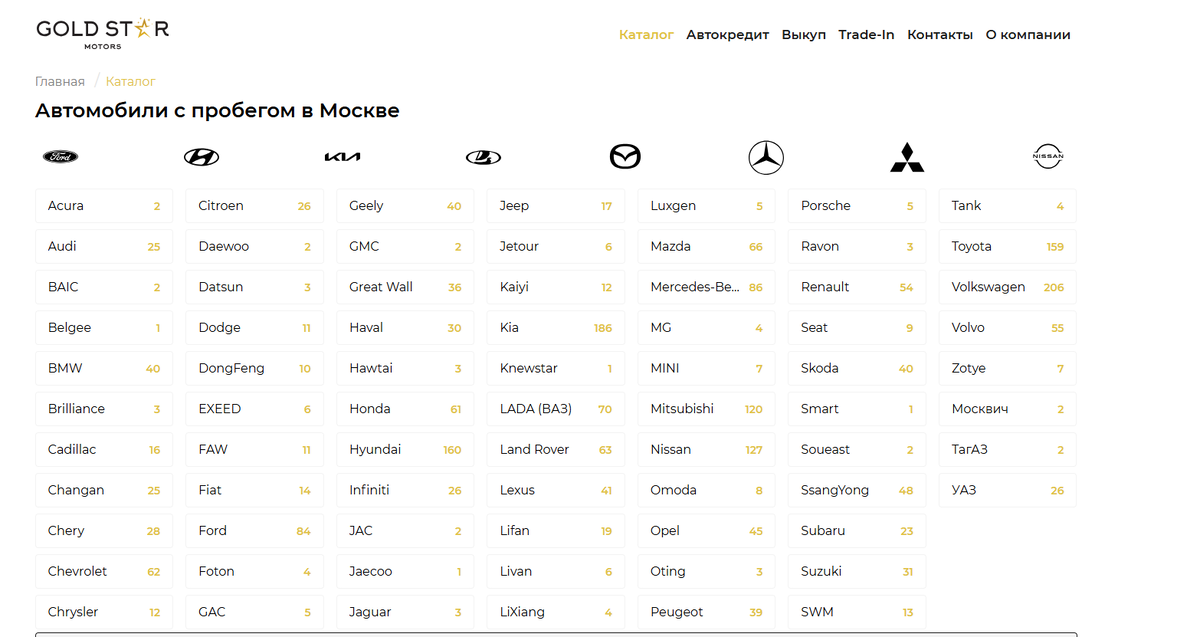This screenshot has width=1200, height=637.
Task: Open the Ford list button with 84
Action: point(255,531)
